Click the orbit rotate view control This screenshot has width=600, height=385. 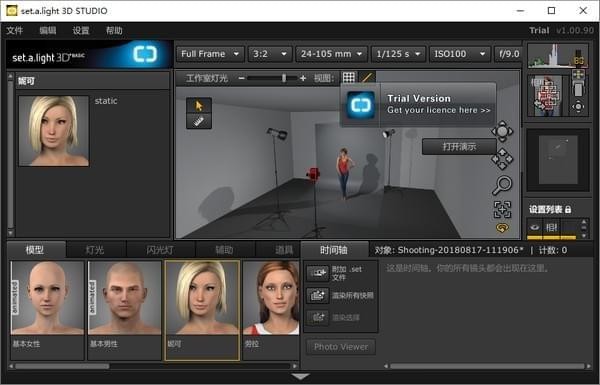[x=502, y=132]
